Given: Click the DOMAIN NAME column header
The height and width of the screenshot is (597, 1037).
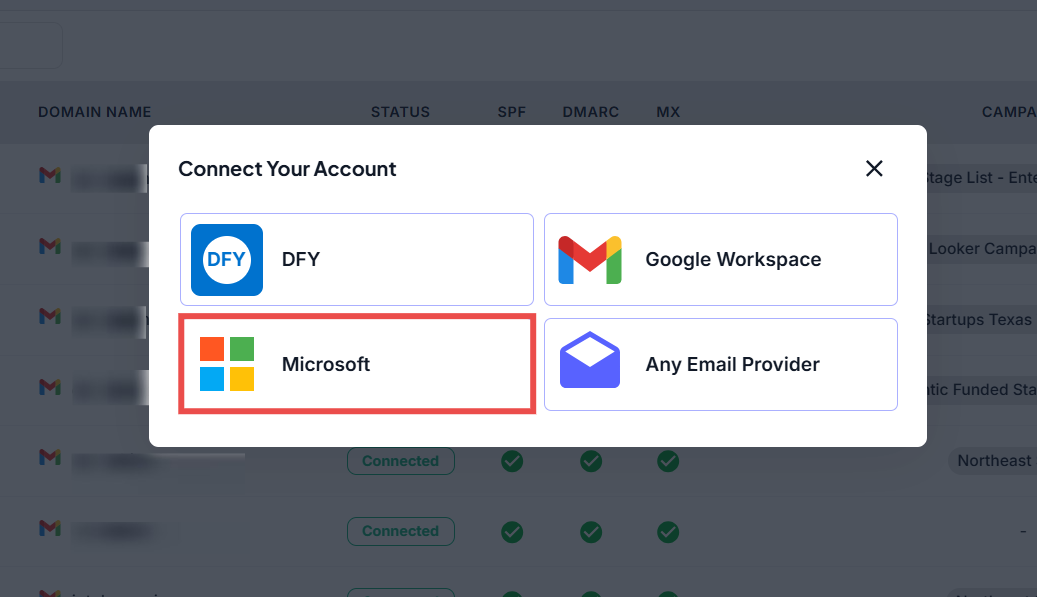Looking at the screenshot, I should 95,112.
